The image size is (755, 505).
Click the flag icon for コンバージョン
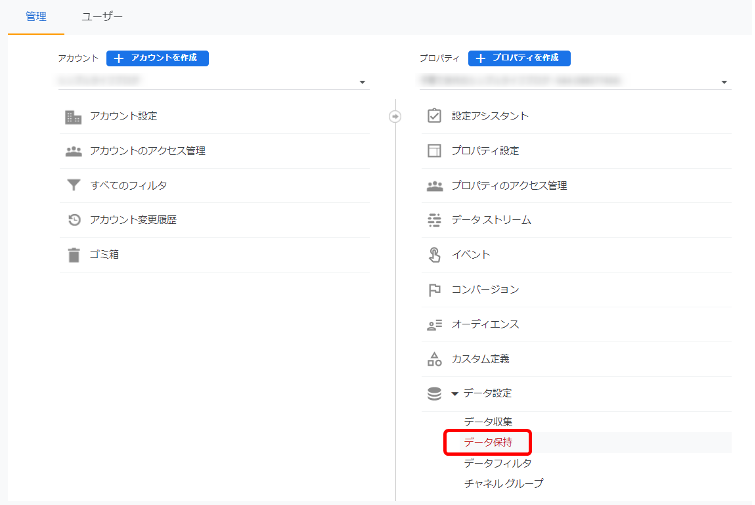click(434, 290)
